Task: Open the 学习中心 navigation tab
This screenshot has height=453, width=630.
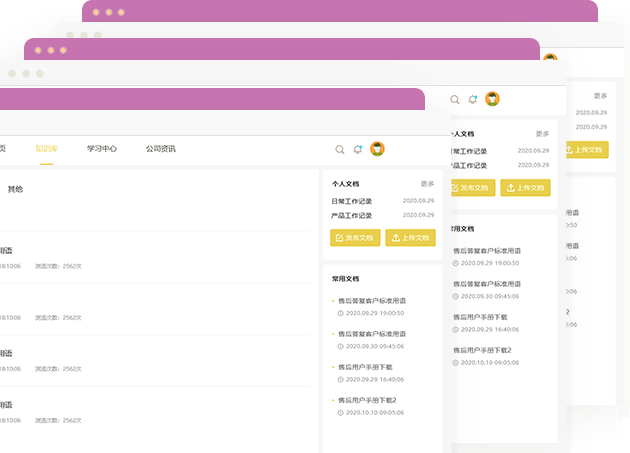Action: (102, 148)
